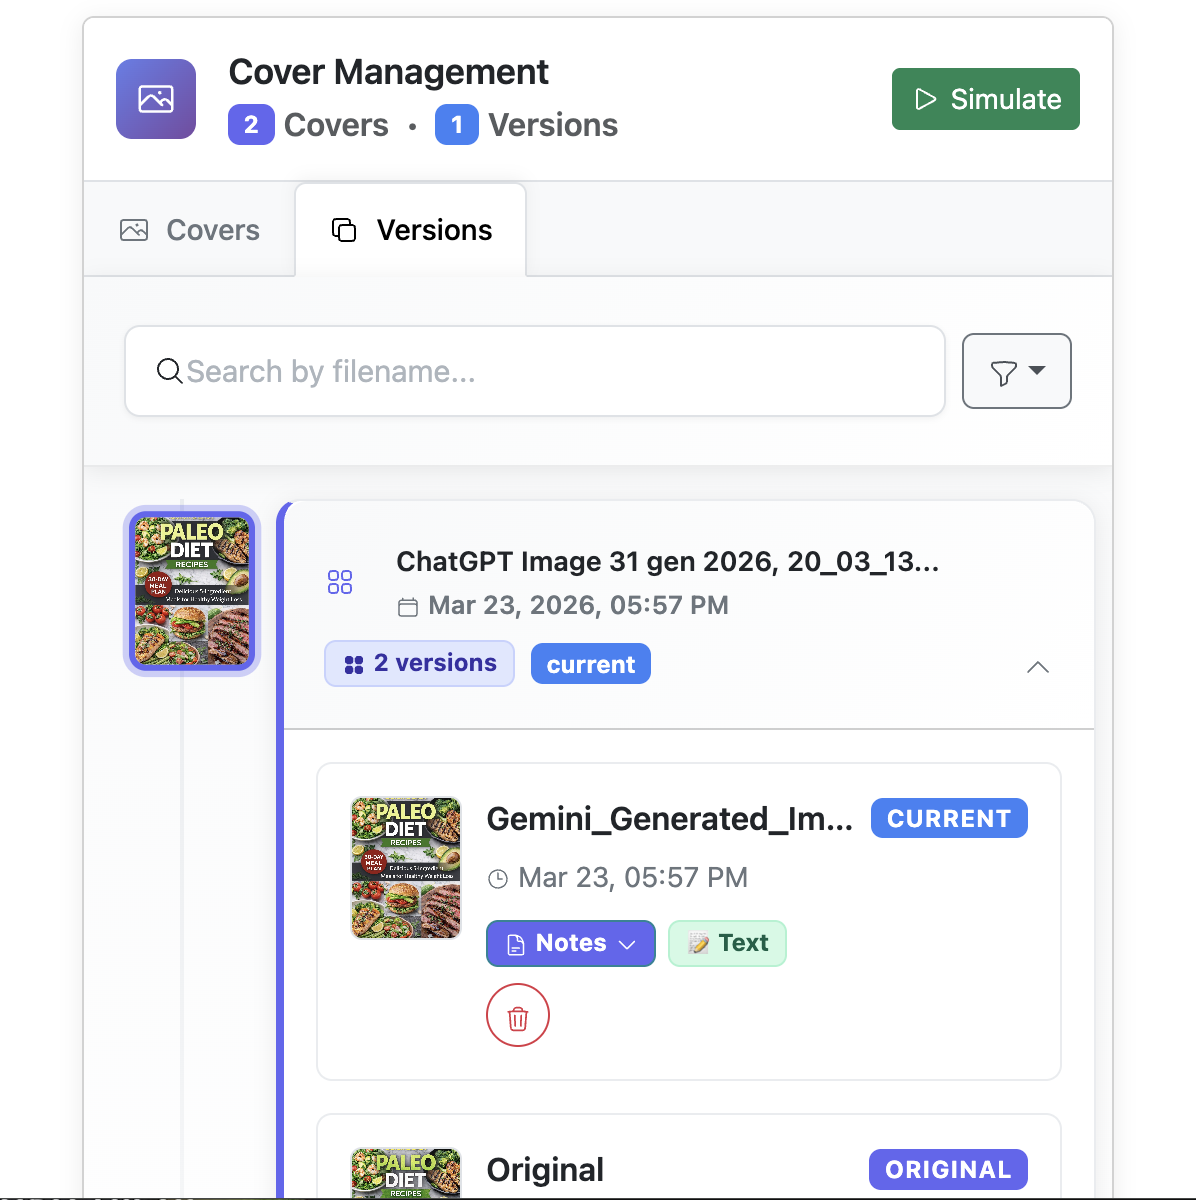The width and height of the screenshot is (1196, 1200).
Task: Click the copy icon on the Versions tab
Action: coord(344,229)
